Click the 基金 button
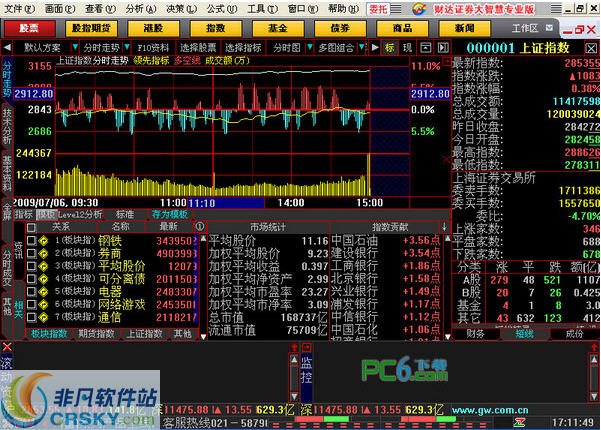Image resolution: width=601 pixels, height=430 pixels. [278, 28]
